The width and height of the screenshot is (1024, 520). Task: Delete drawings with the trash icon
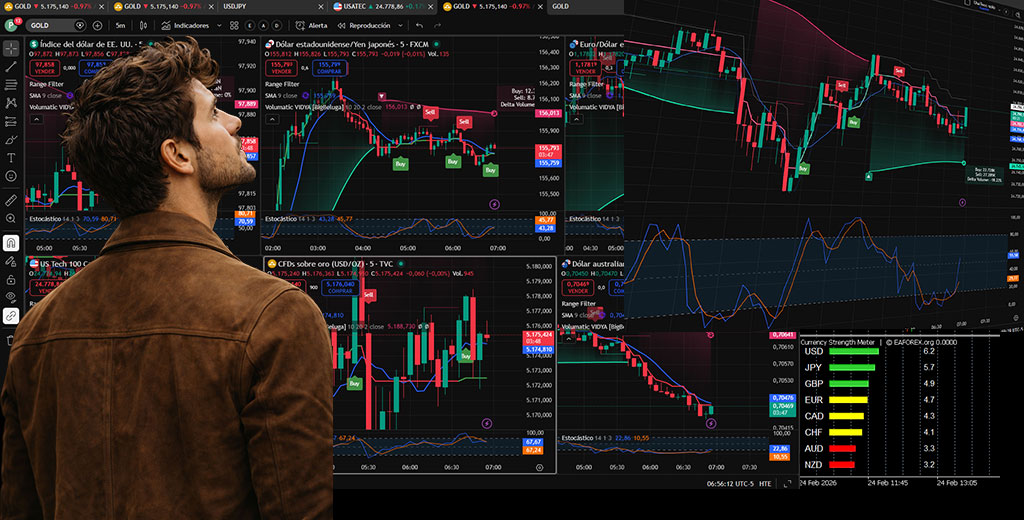coord(11,340)
